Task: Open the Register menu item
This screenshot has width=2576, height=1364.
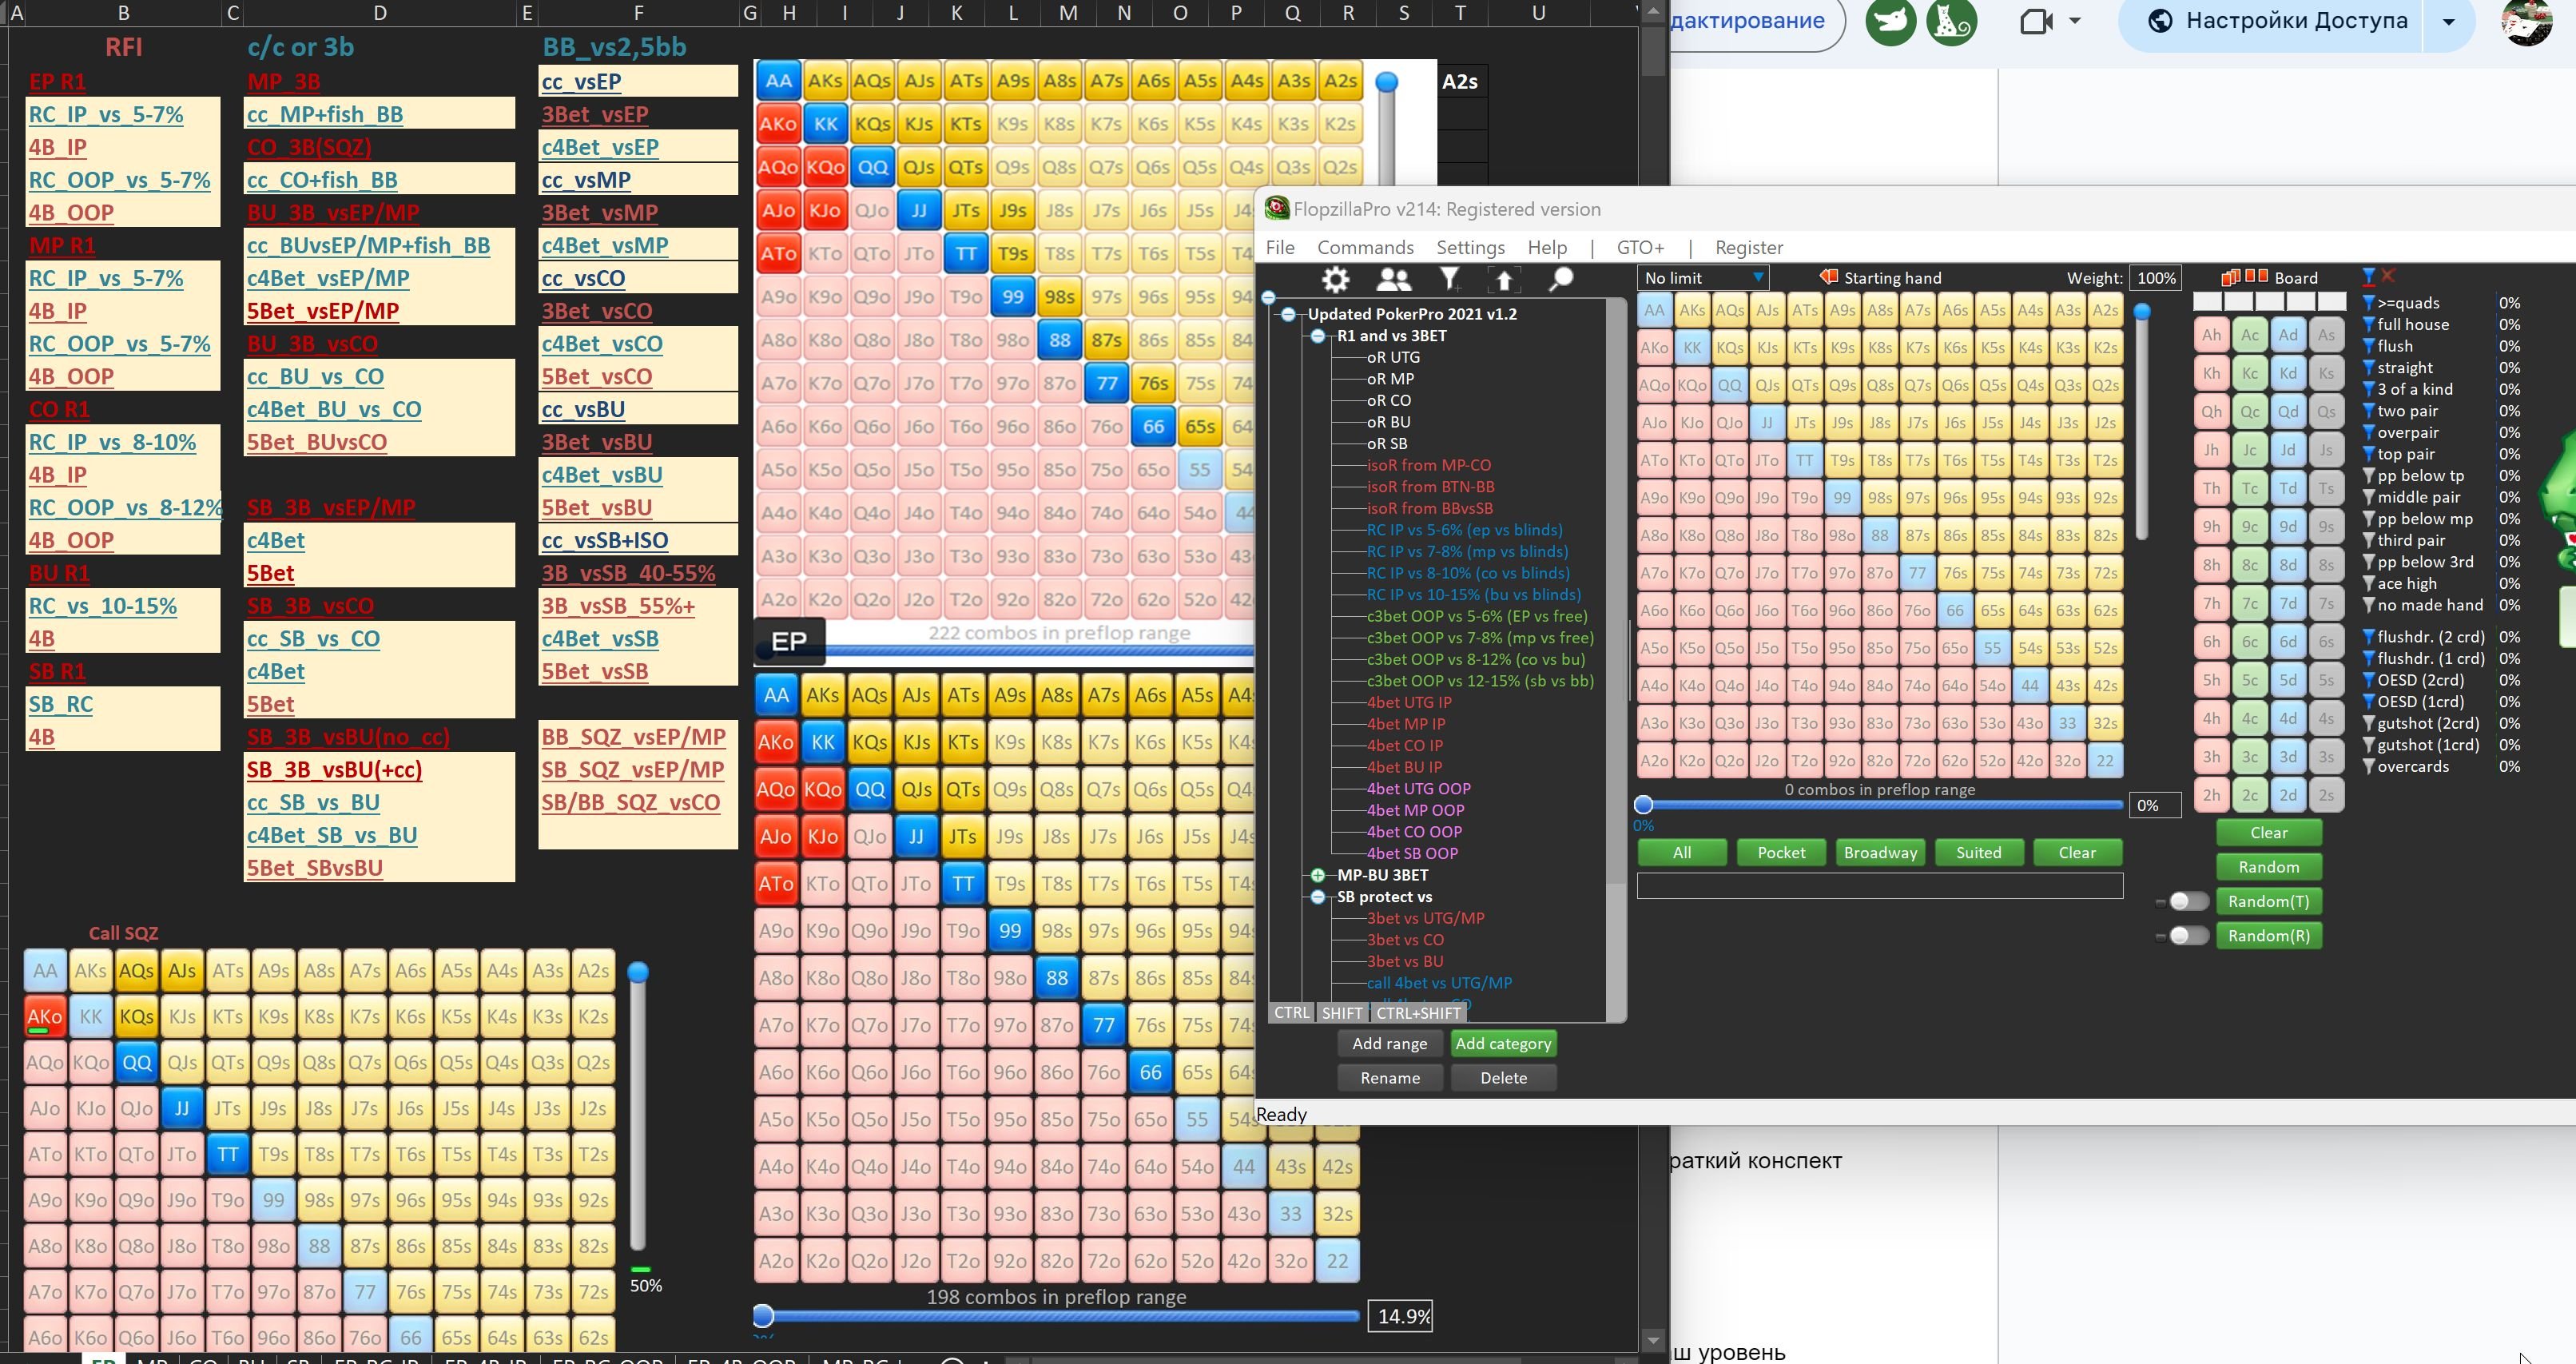Action: pyautogui.click(x=1748, y=247)
